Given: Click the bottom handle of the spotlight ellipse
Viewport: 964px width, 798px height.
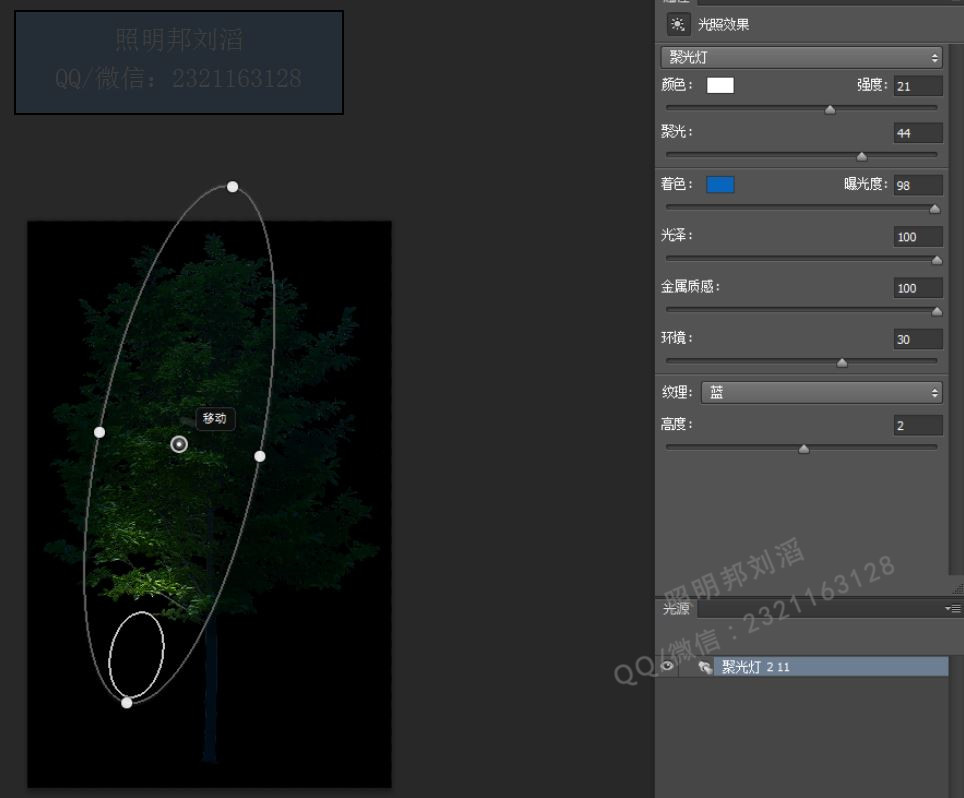Looking at the screenshot, I should pos(126,703).
